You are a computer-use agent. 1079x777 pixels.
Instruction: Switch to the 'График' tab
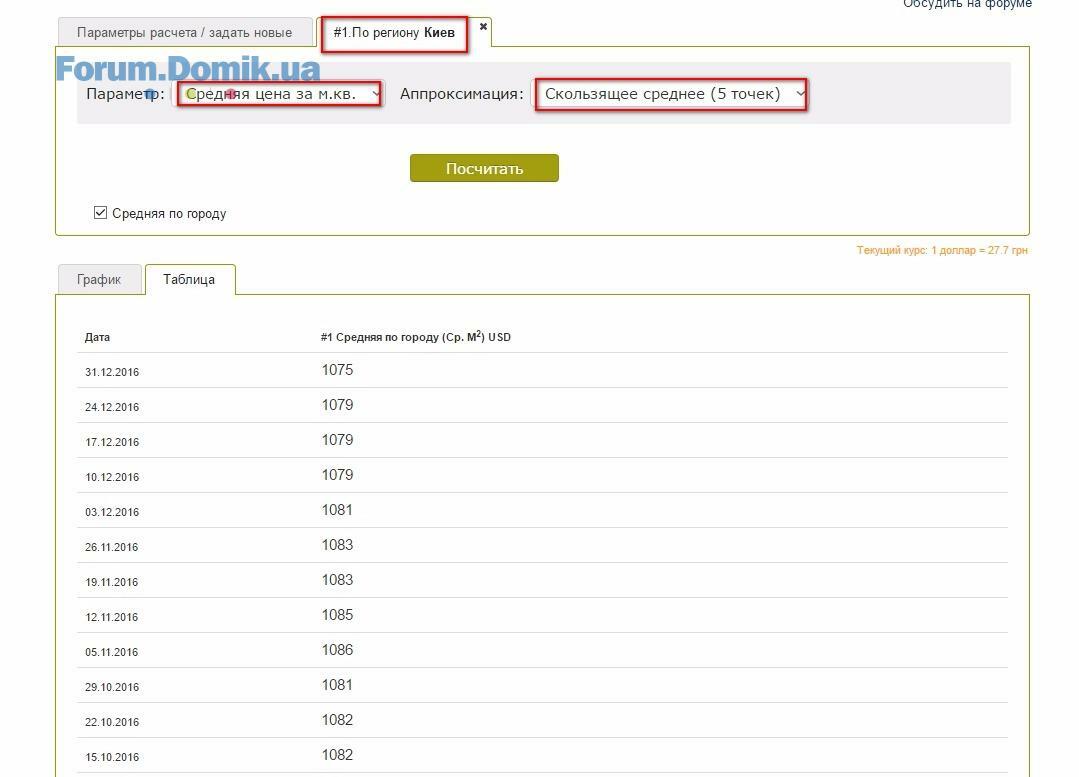tap(99, 279)
